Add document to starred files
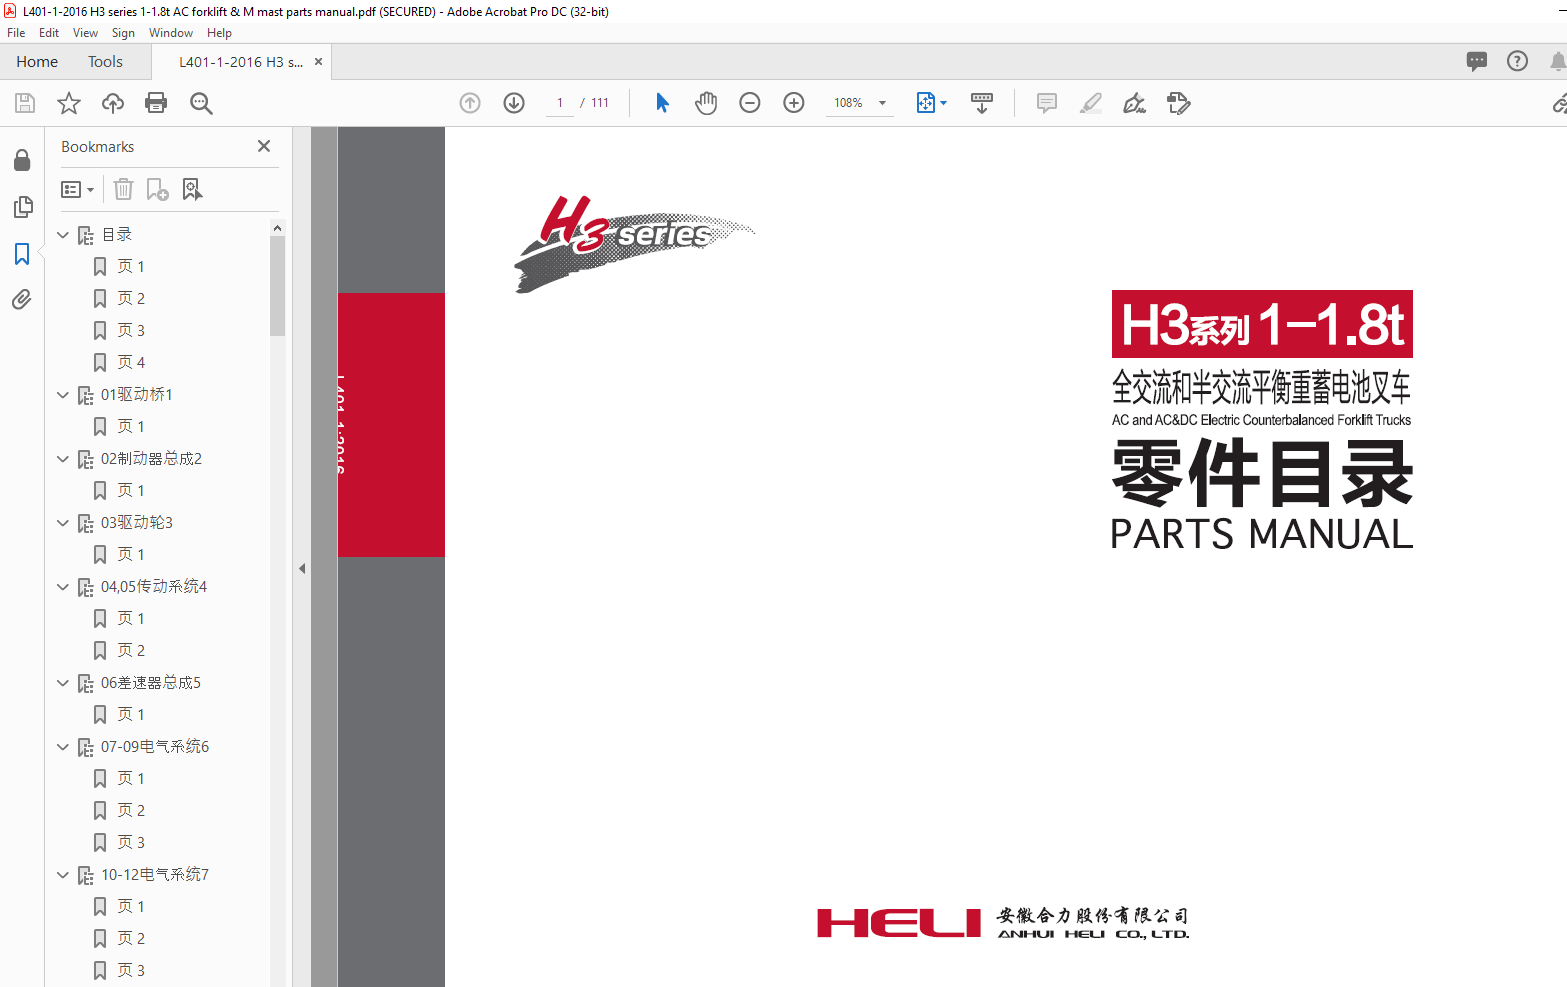The image size is (1567, 987). pyautogui.click(x=69, y=103)
